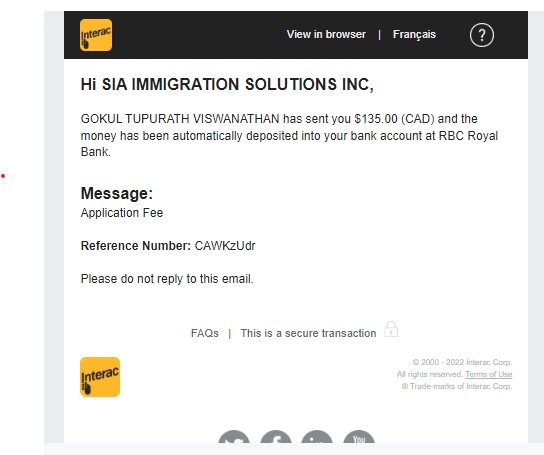Viewport: 544px width, 455px height.
Task: Click the reference number CAWKzUdr
Action: coord(225,246)
